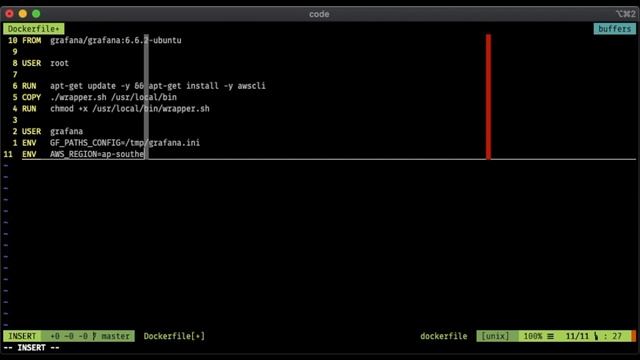640x360 pixels.
Task: Click column number 27 in status line
Action: pyautogui.click(x=617, y=336)
